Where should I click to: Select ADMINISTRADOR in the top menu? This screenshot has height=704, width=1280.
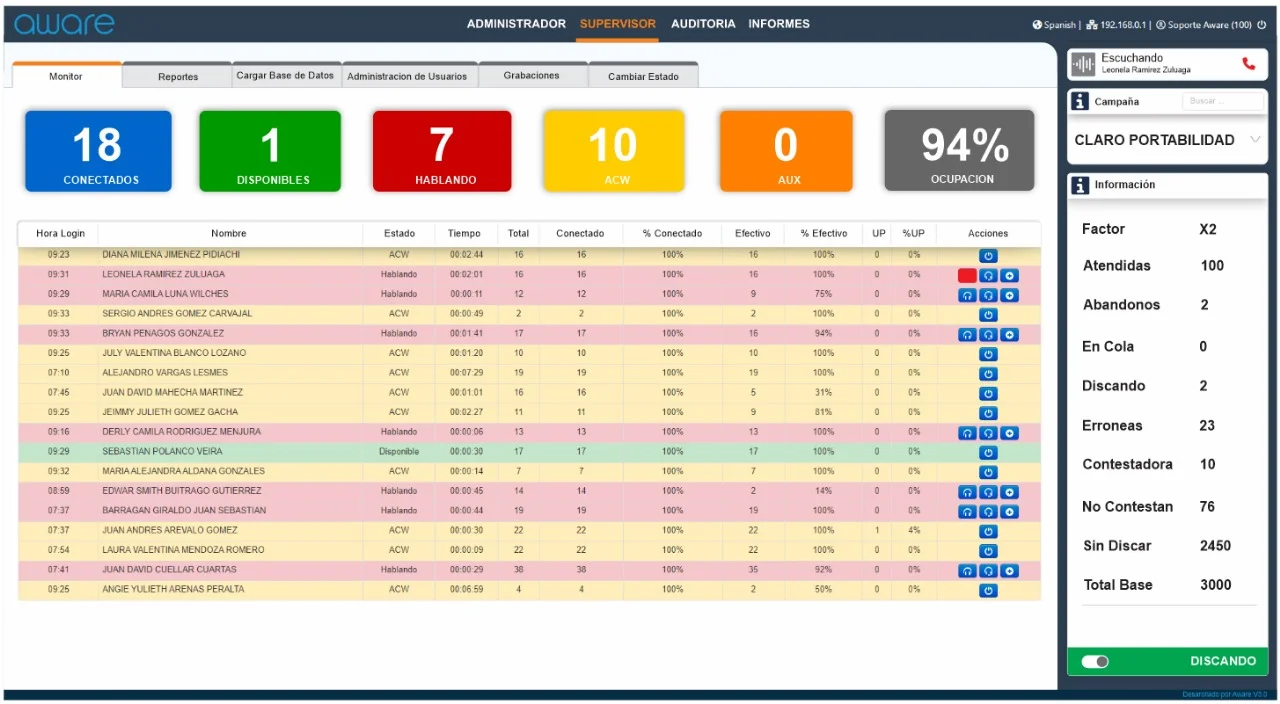[x=516, y=23]
